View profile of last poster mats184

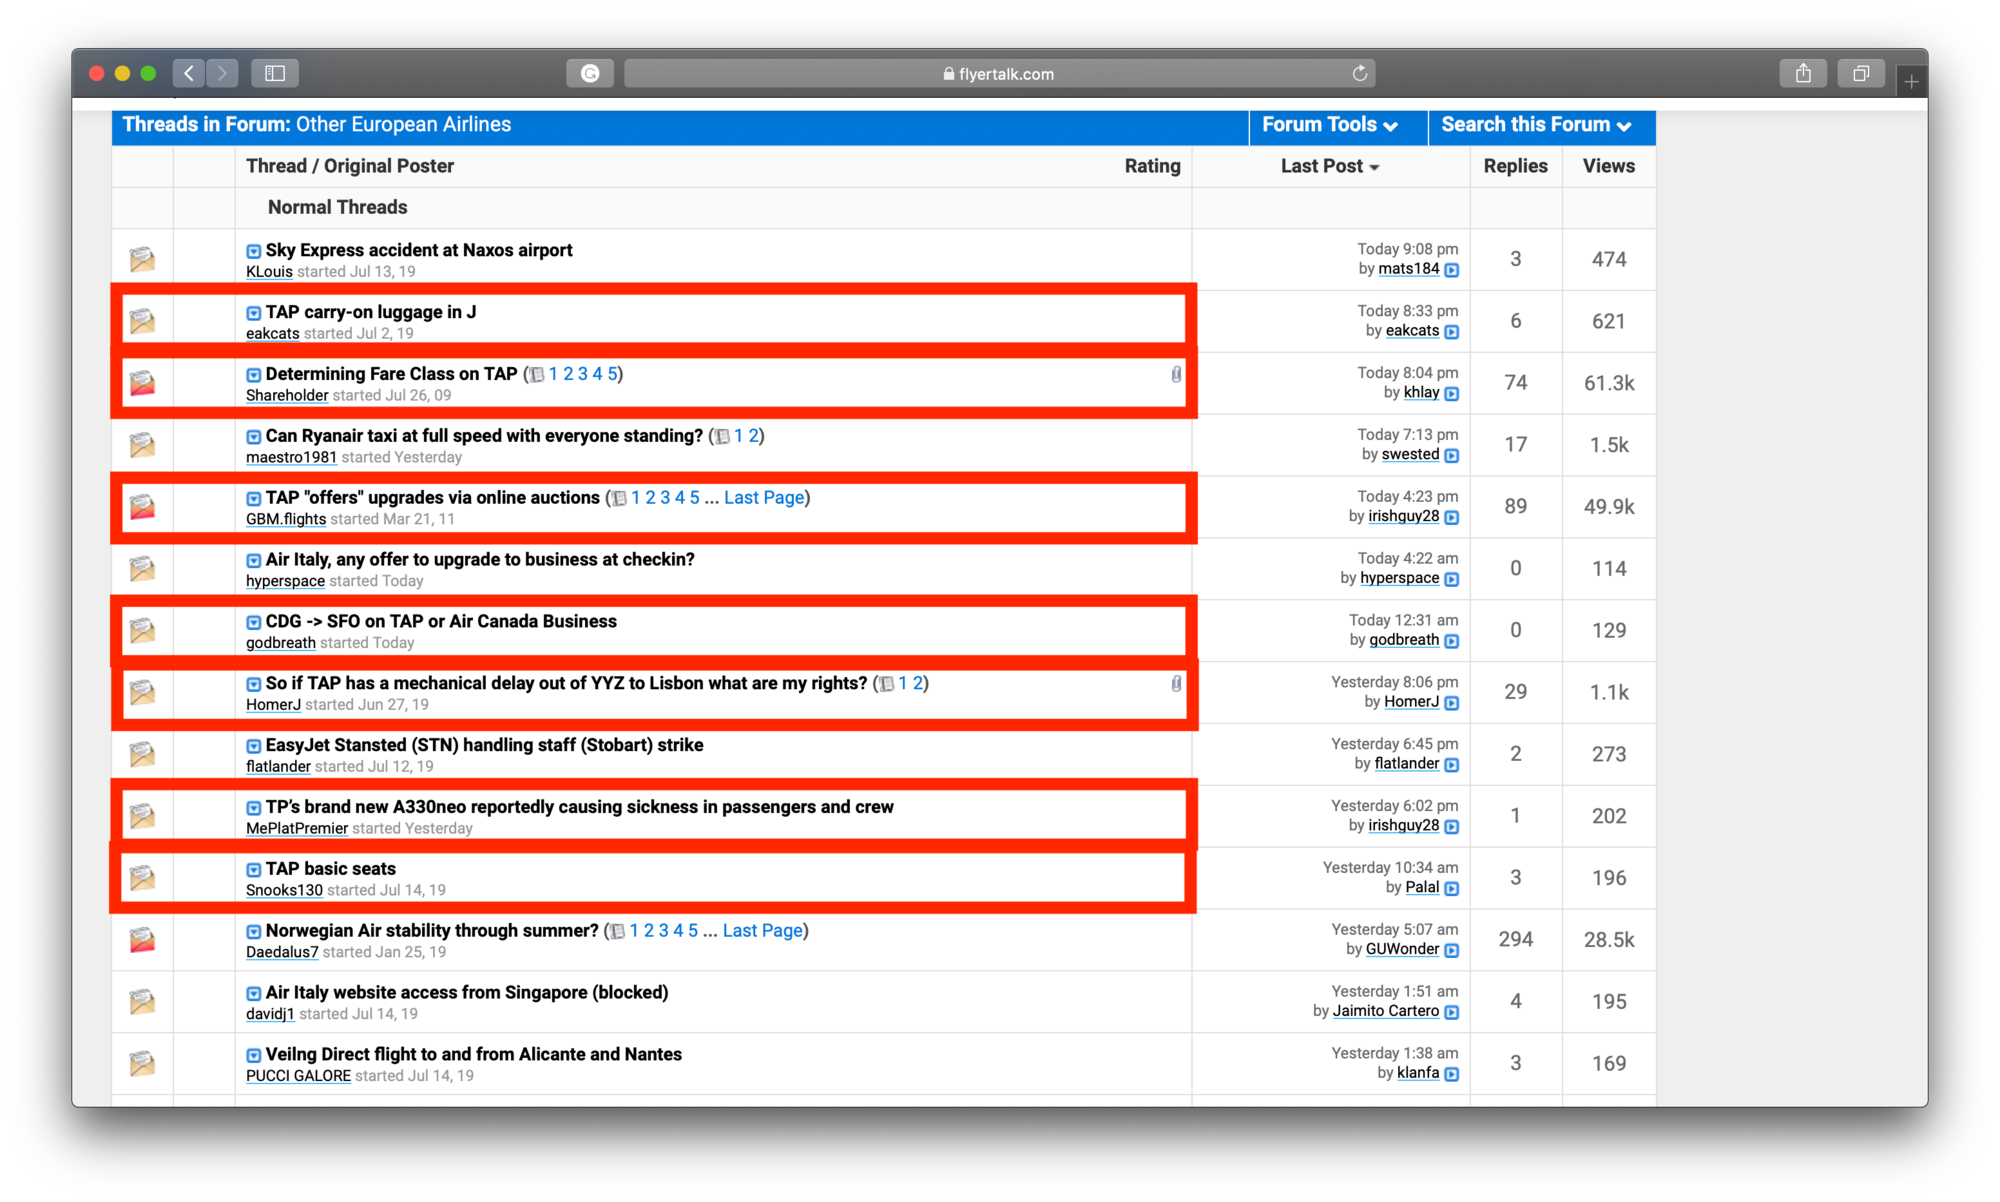[x=1409, y=269]
